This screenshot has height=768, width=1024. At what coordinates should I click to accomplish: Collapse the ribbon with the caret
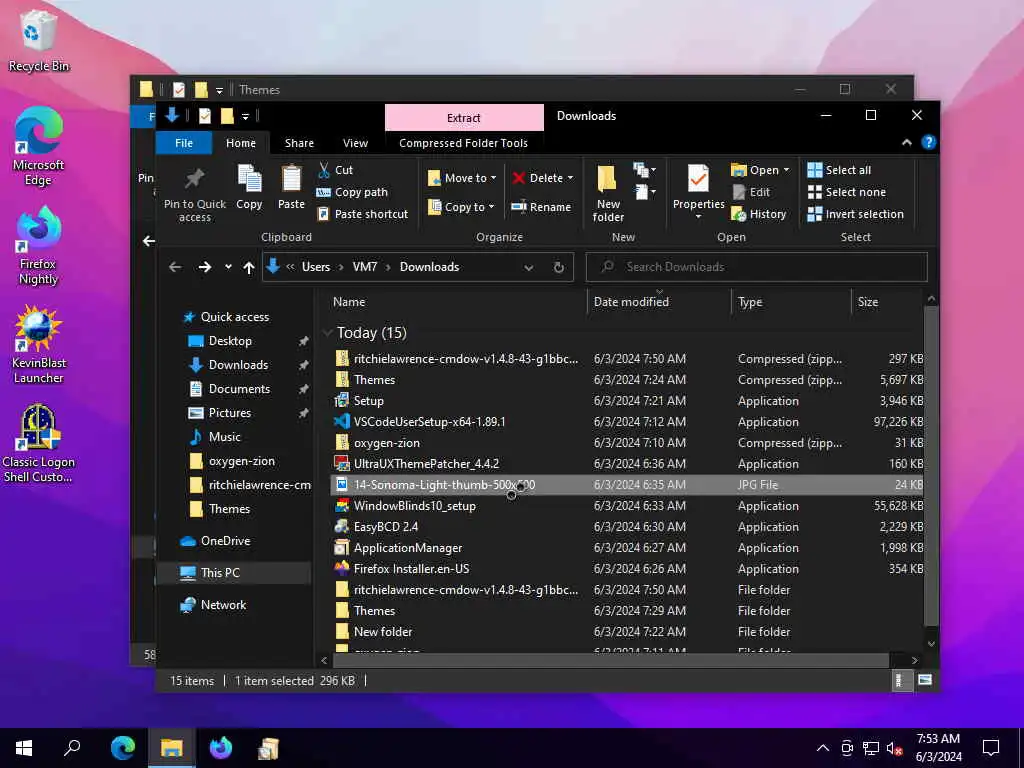tap(906, 142)
